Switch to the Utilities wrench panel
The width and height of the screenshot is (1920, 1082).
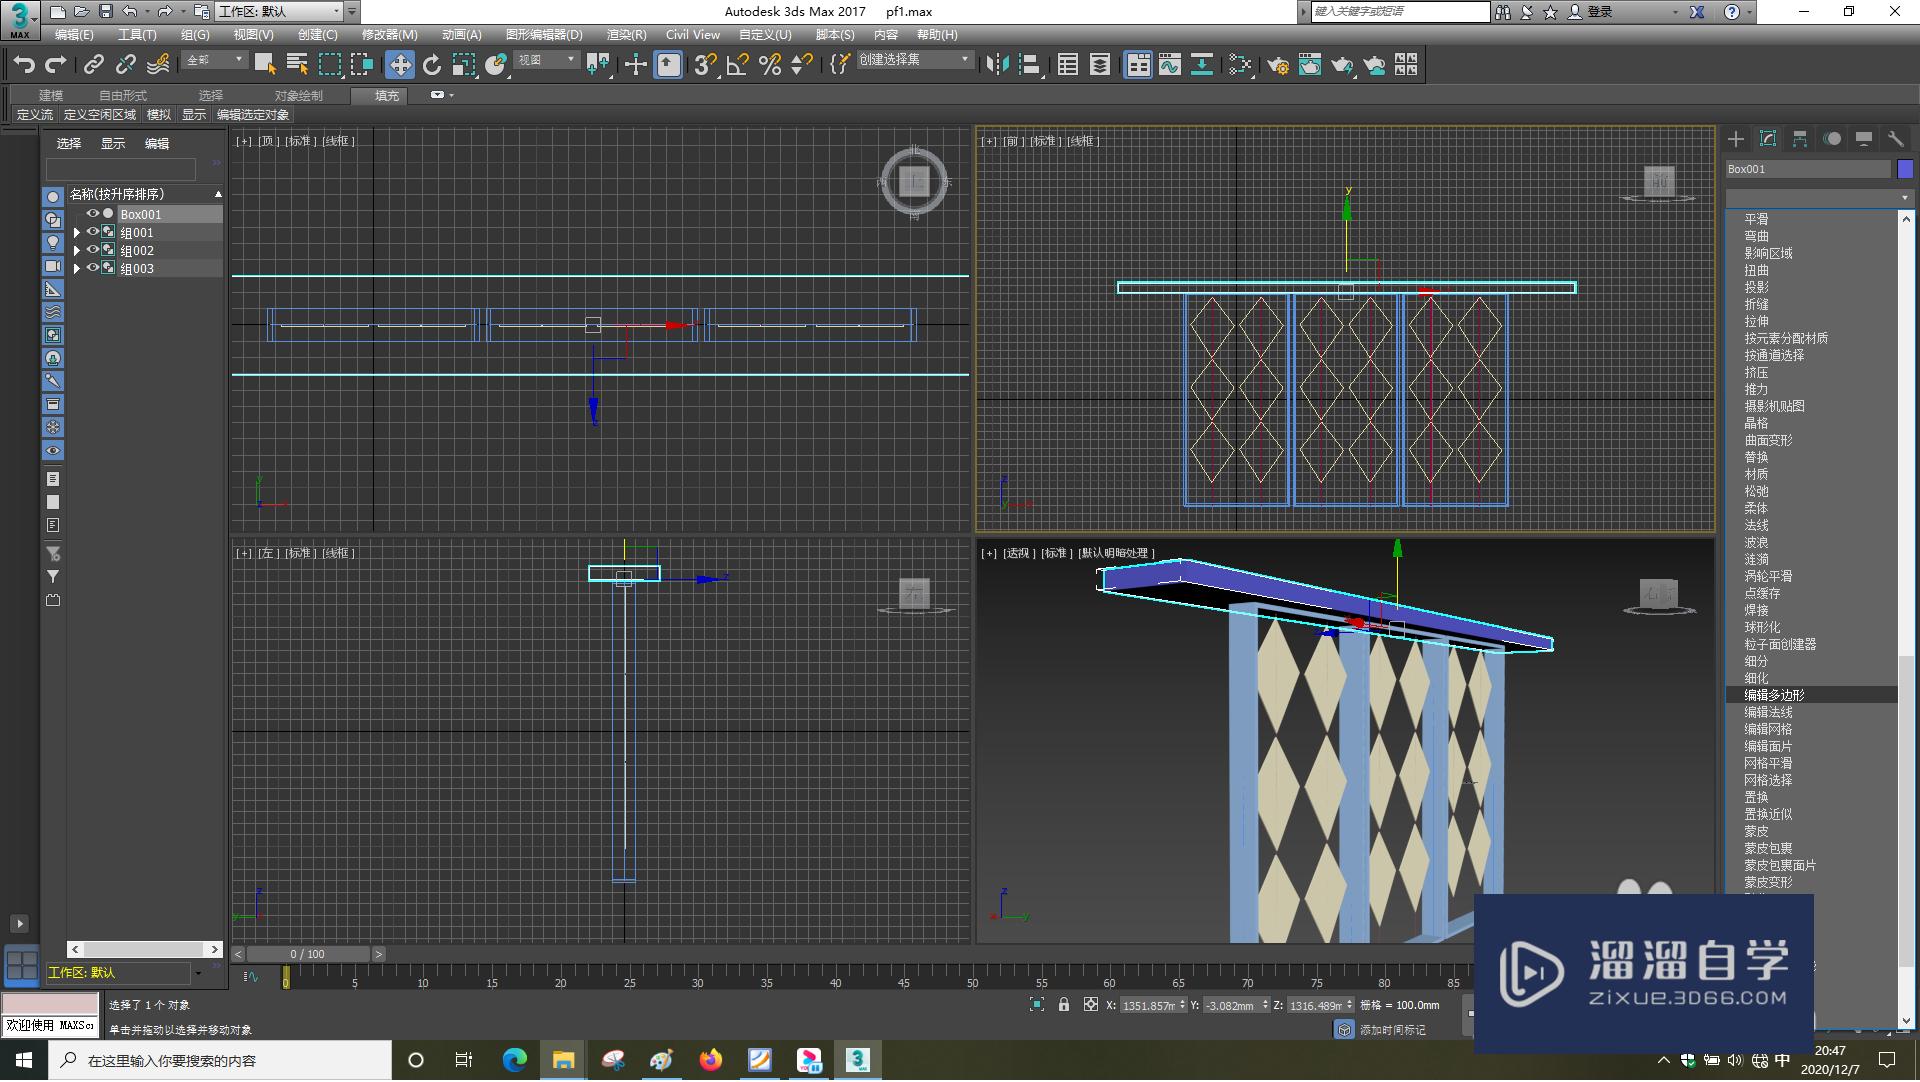[x=1895, y=139]
